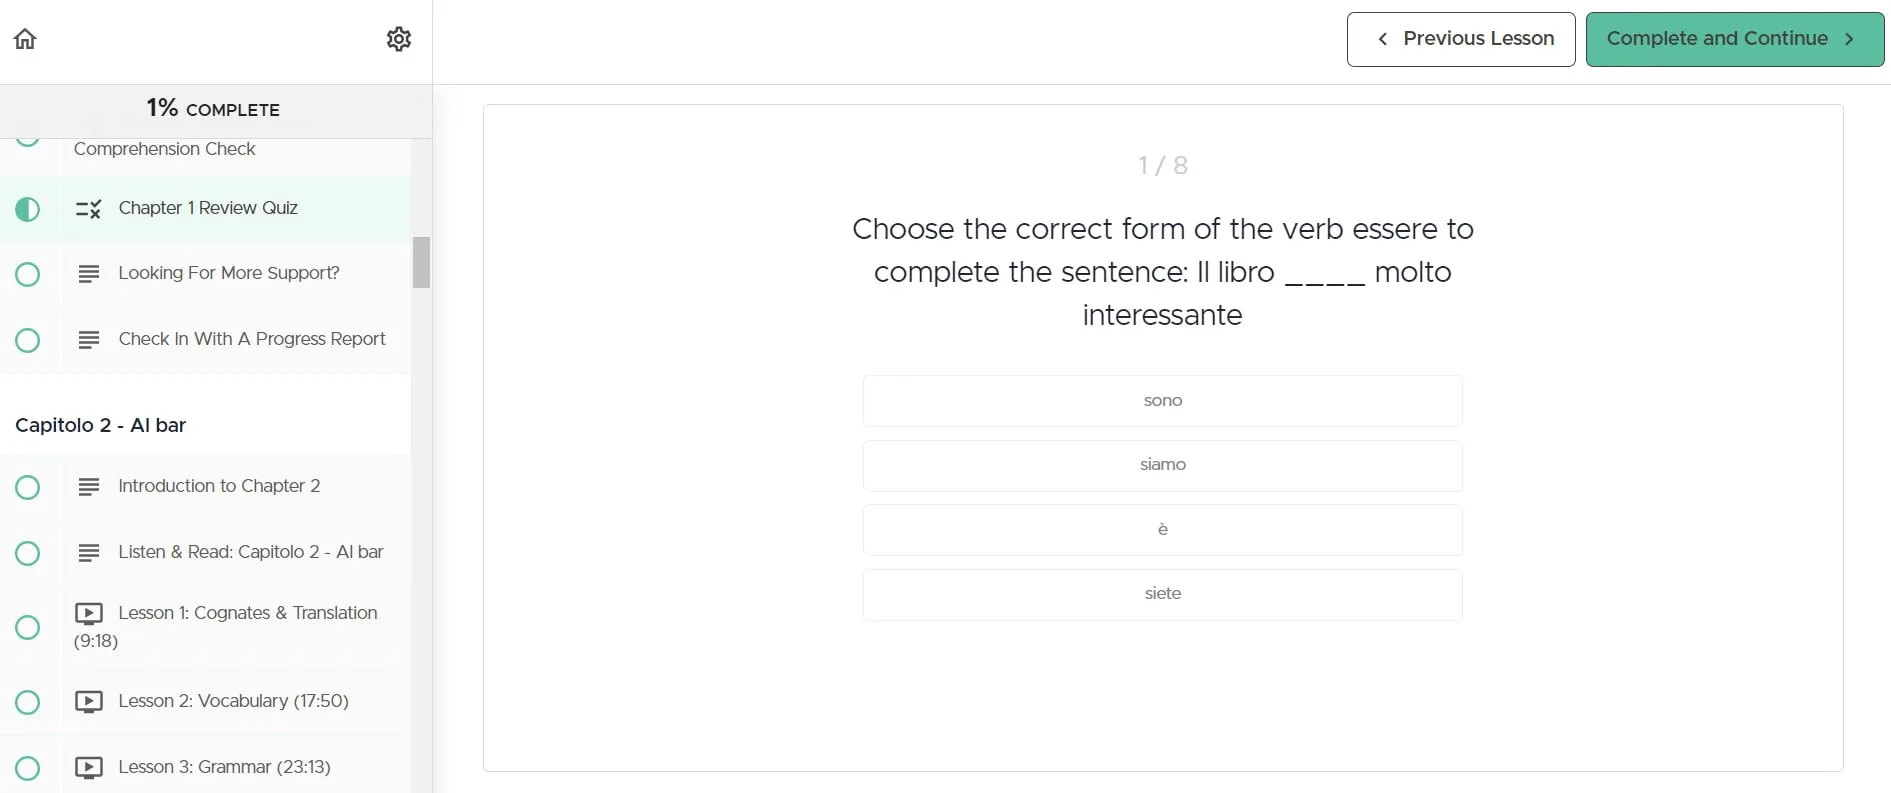This screenshot has width=1891, height=793.
Task: Click the Previous Lesson button
Action: (1460, 39)
